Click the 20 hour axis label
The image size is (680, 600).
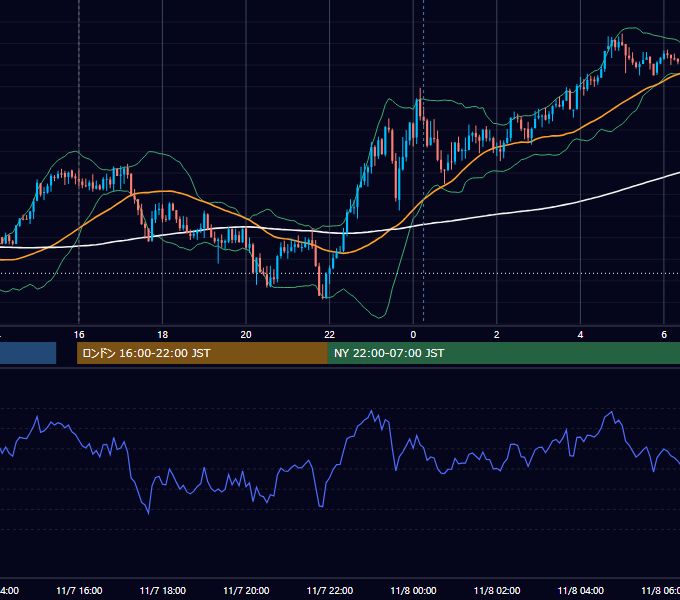[x=246, y=335]
